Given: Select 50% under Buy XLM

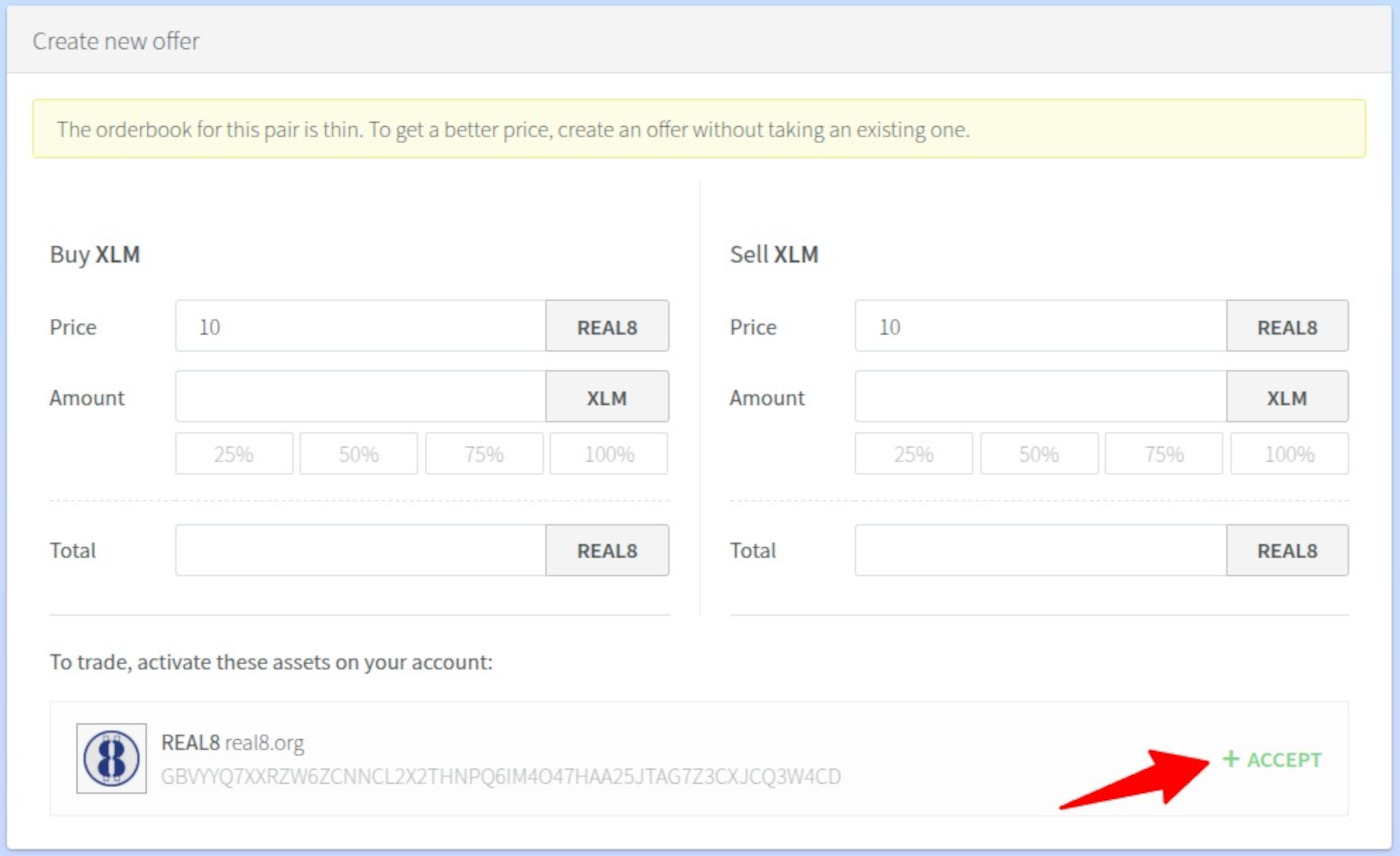Looking at the screenshot, I should (359, 454).
